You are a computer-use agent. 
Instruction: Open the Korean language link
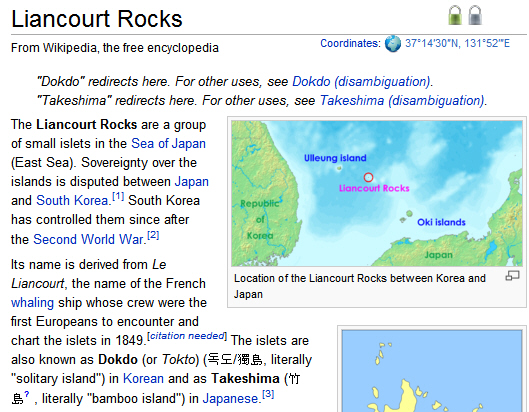(143, 379)
